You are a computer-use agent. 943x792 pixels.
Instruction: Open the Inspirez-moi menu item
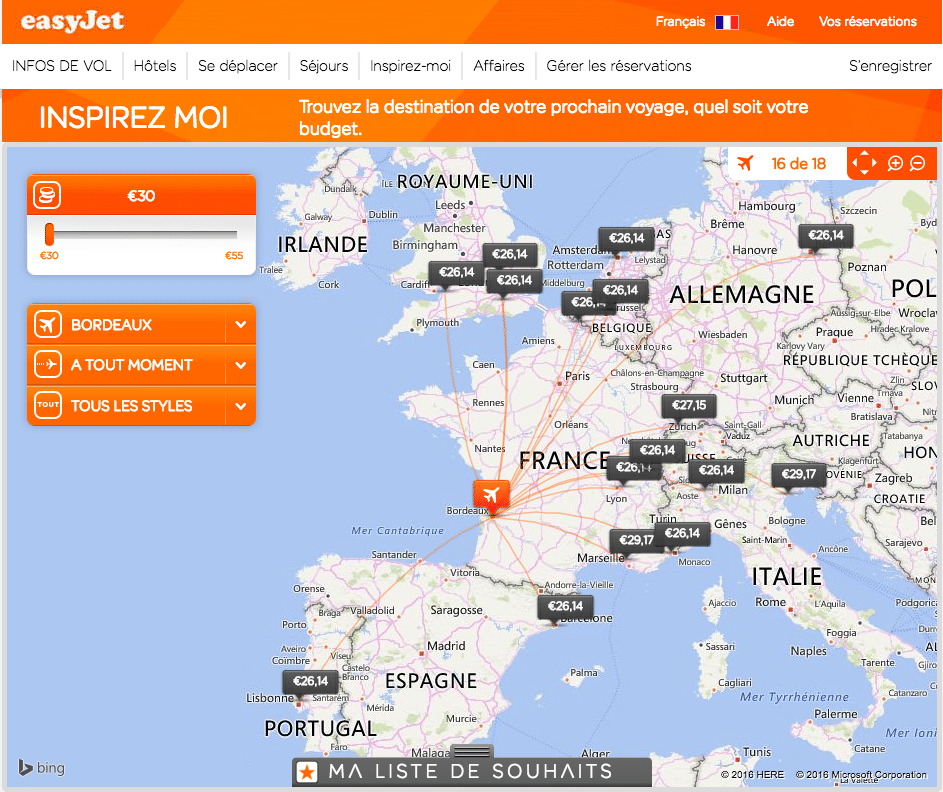tap(410, 66)
